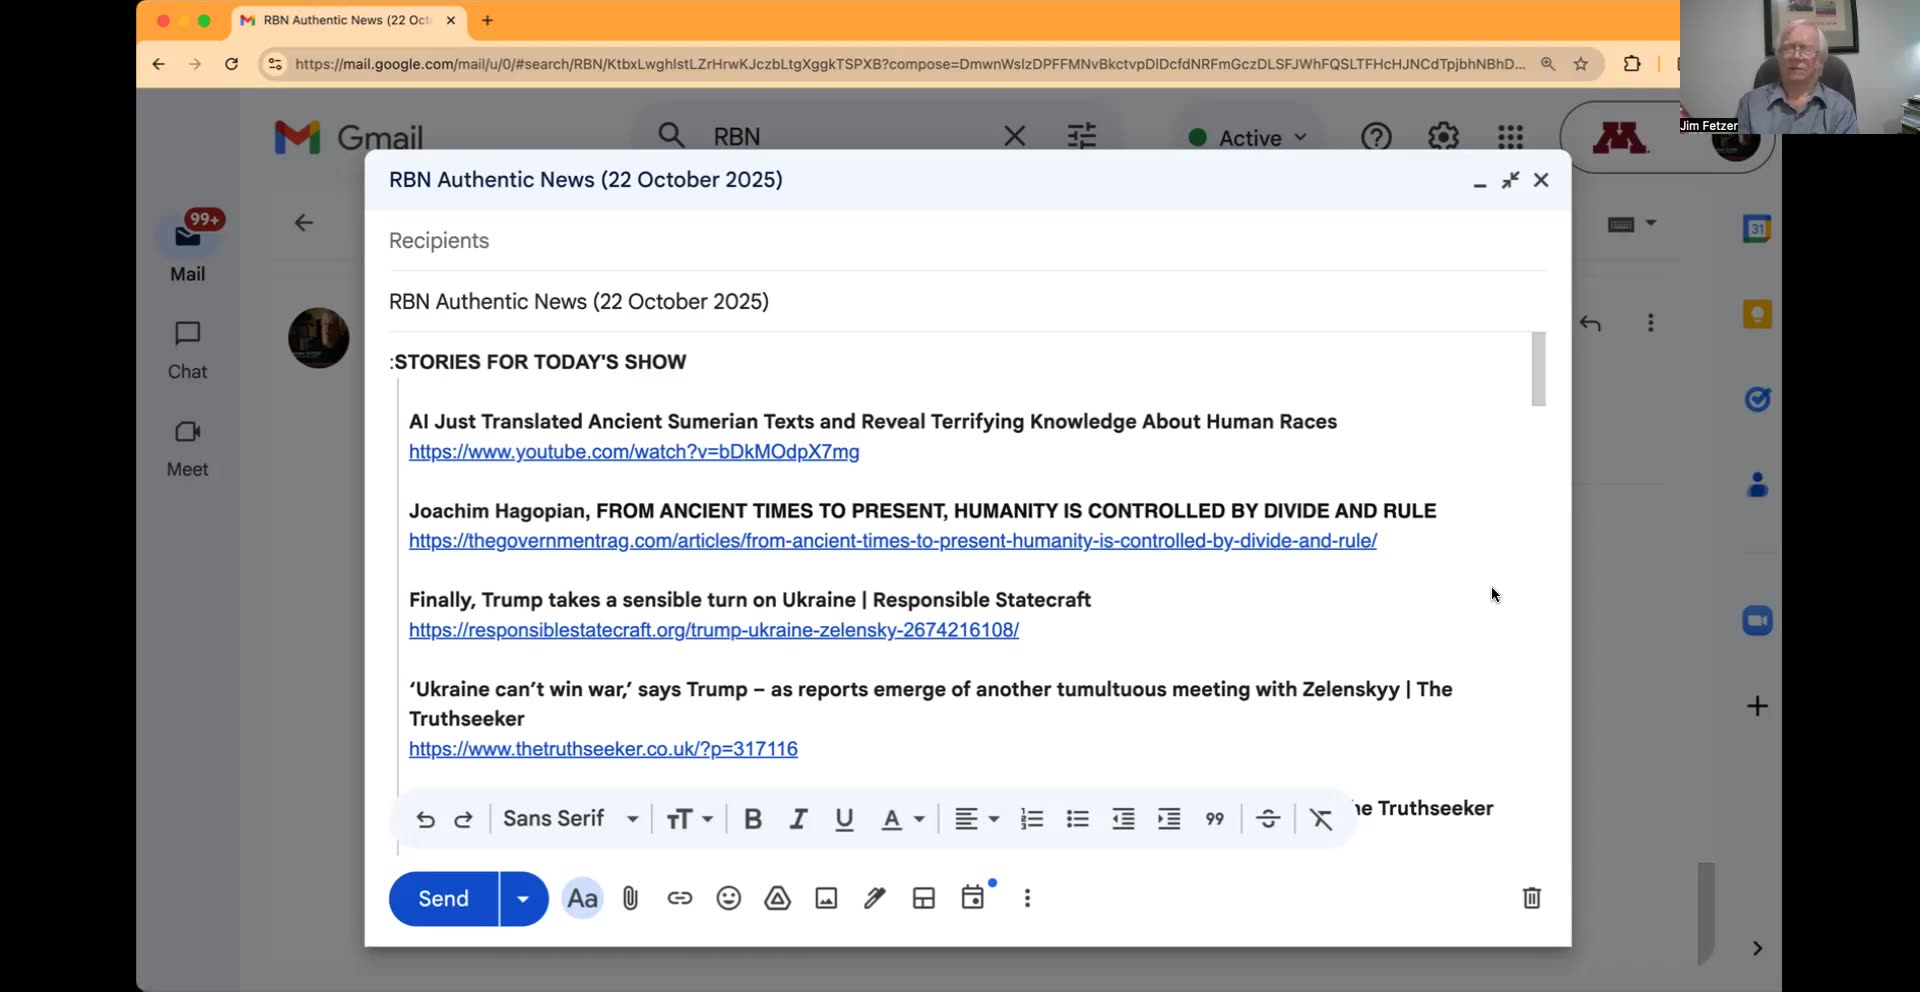Open the Send options dropdown arrow
This screenshot has width=1920, height=992.
[522, 898]
